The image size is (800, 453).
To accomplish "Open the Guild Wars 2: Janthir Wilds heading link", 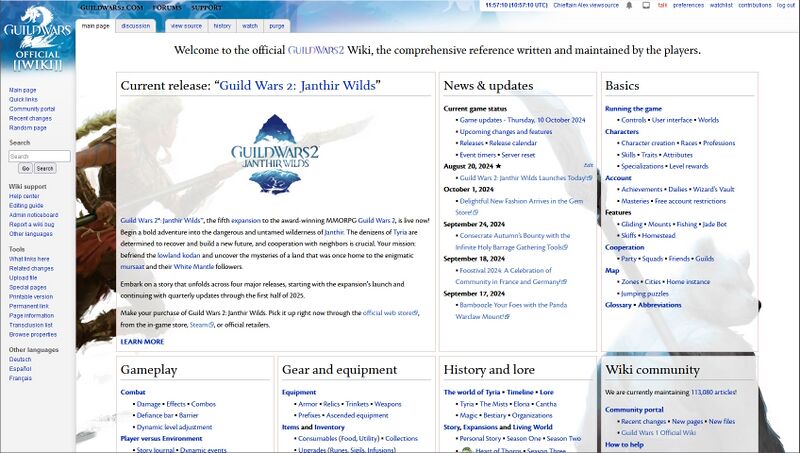I will pos(297,86).
